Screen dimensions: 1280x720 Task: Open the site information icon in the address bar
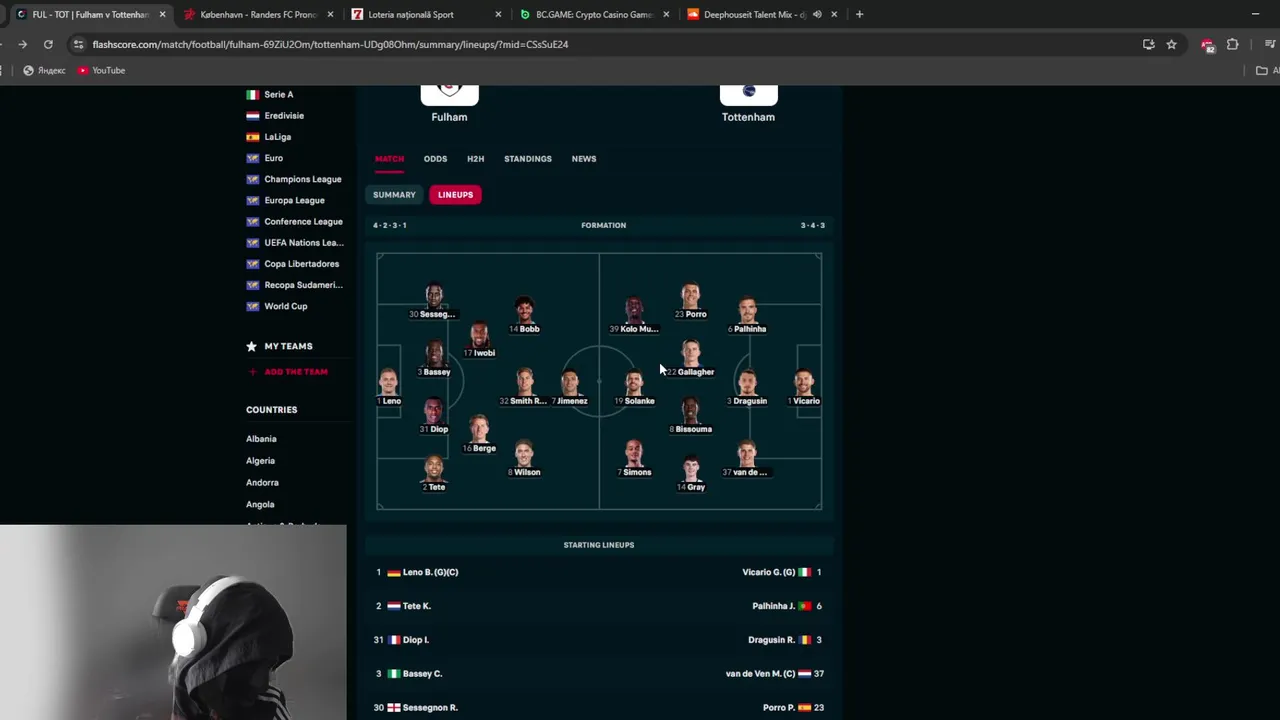point(78,44)
